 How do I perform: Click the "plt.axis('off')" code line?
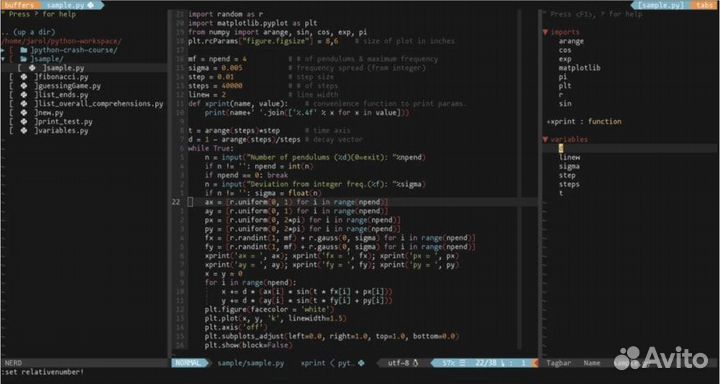pyautogui.click(x=236, y=327)
